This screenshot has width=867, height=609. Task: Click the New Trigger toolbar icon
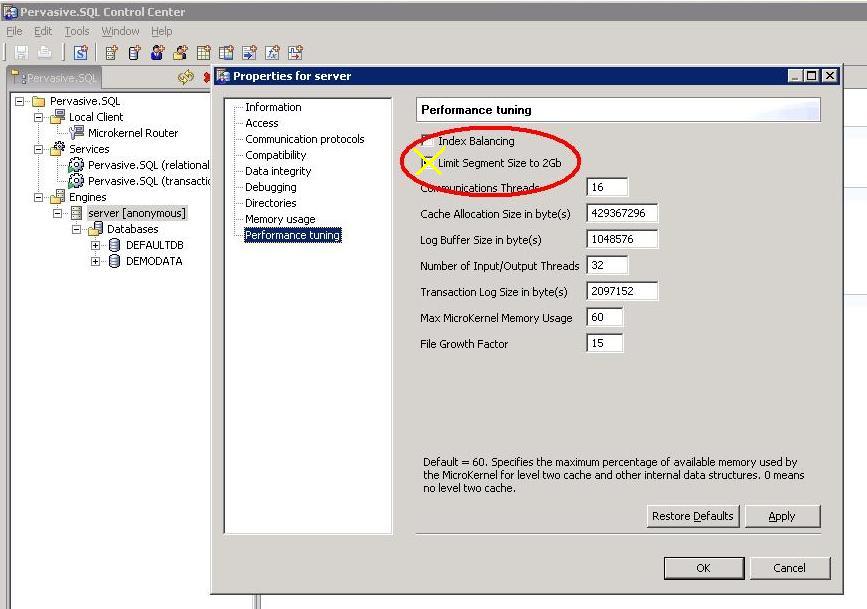pyautogui.click(x=295, y=53)
